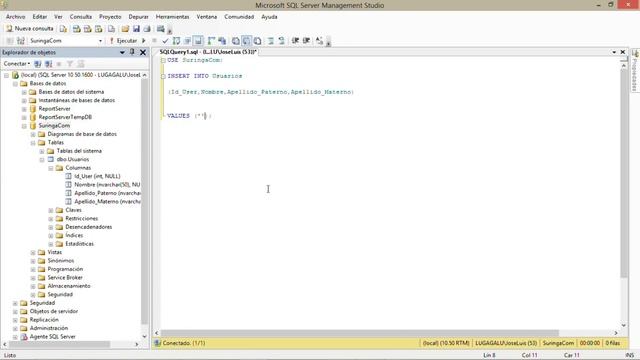Specify values for template parameters icon
The image size is (640, 360).
(319, 41)
